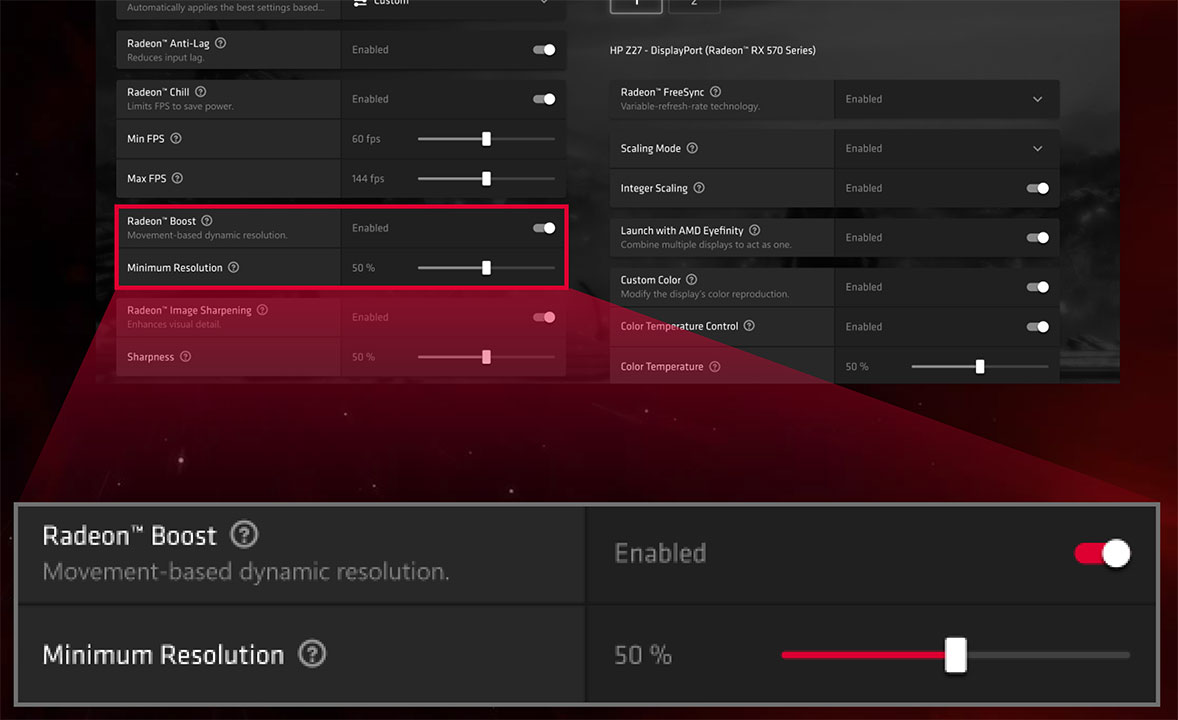
Task: Click the "144 fps" value
Action: click(368, 179)
